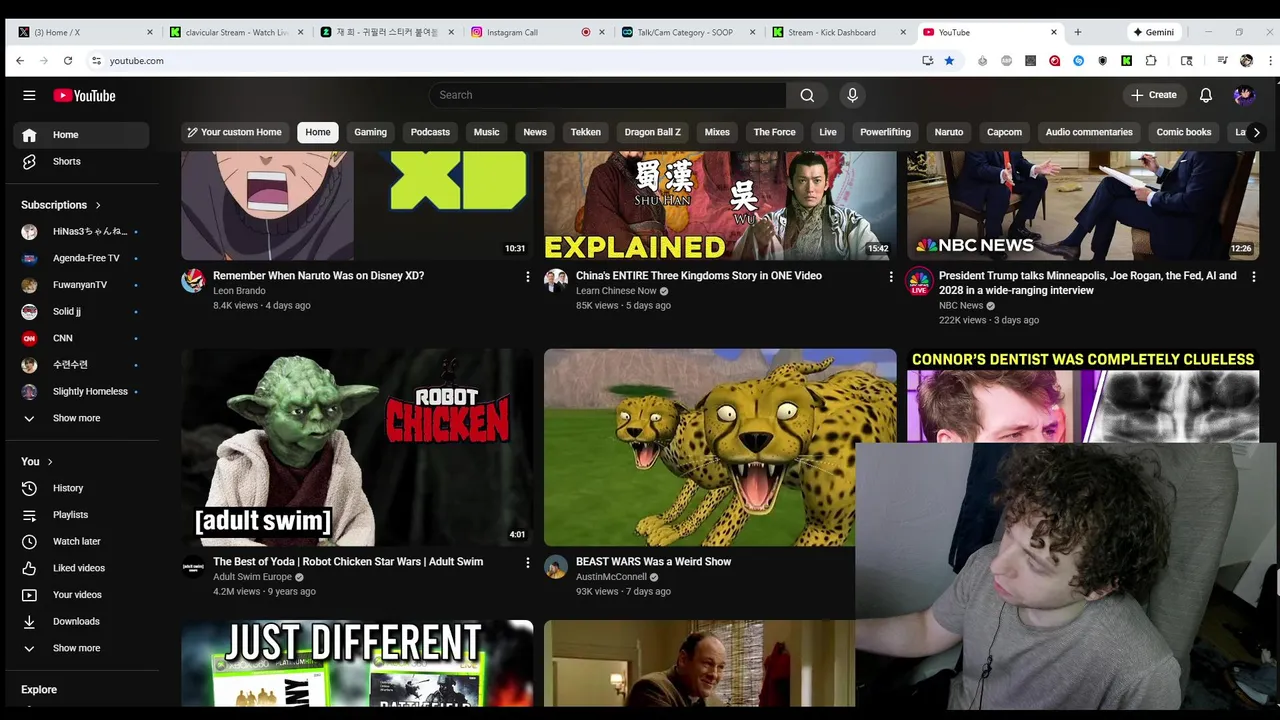
Task: Click the search input field
Action: pyautogui.click(x=608, y=95)
